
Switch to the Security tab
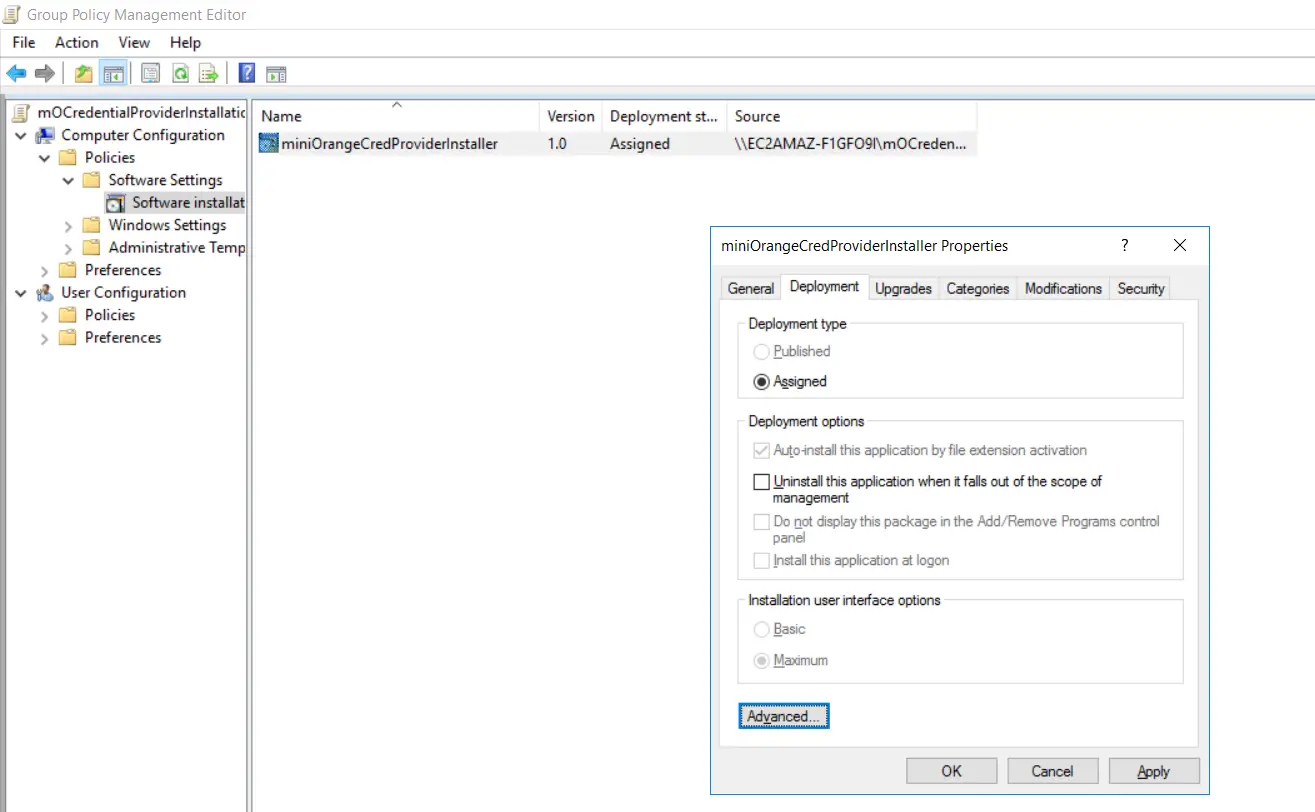click(x=1141, y=288)
